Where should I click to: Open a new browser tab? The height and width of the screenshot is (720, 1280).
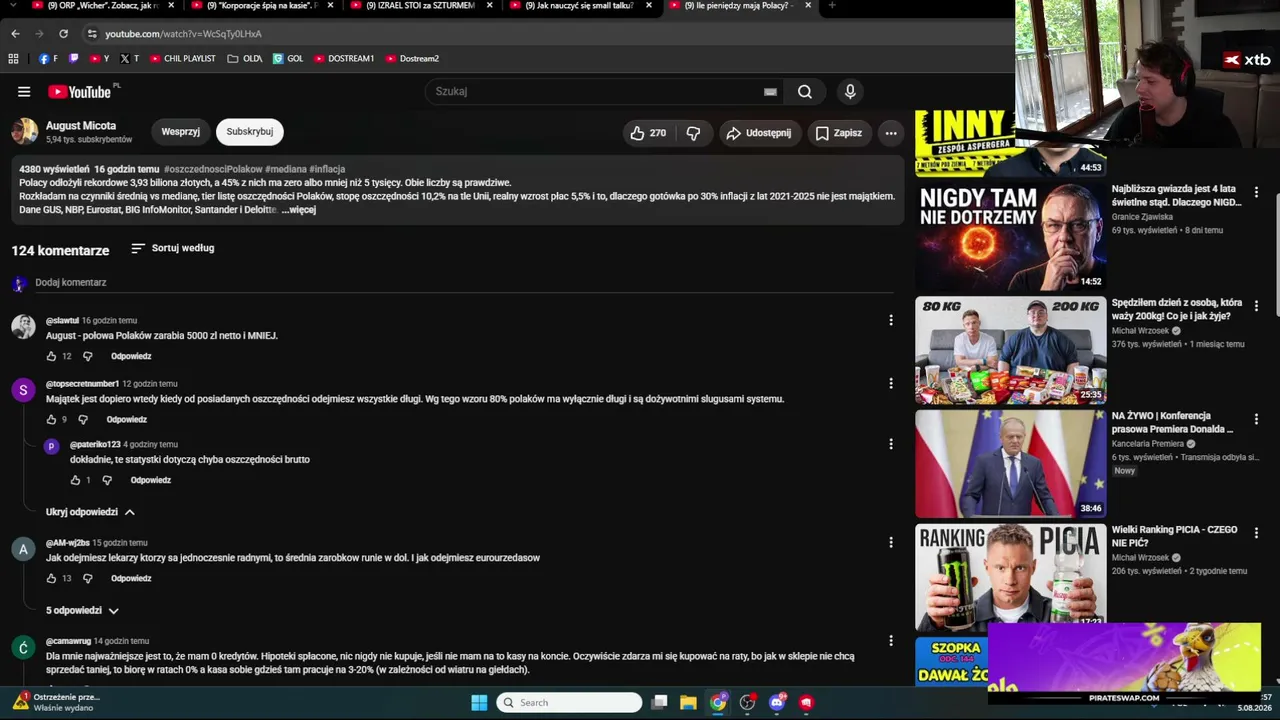pos(832,6)
